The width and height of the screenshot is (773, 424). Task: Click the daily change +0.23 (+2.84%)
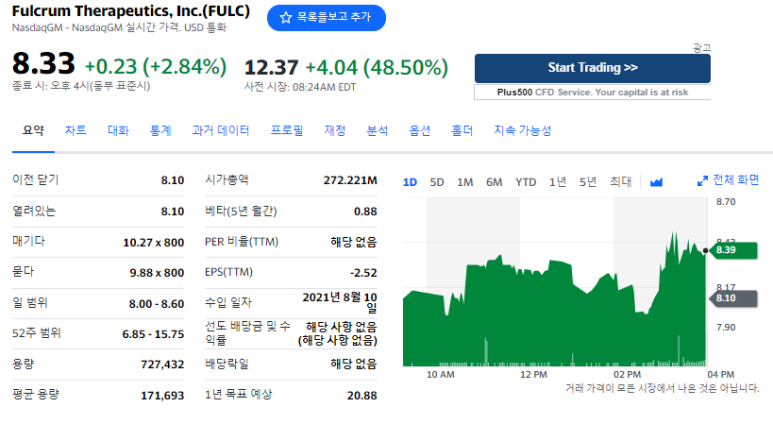point(156,67)
